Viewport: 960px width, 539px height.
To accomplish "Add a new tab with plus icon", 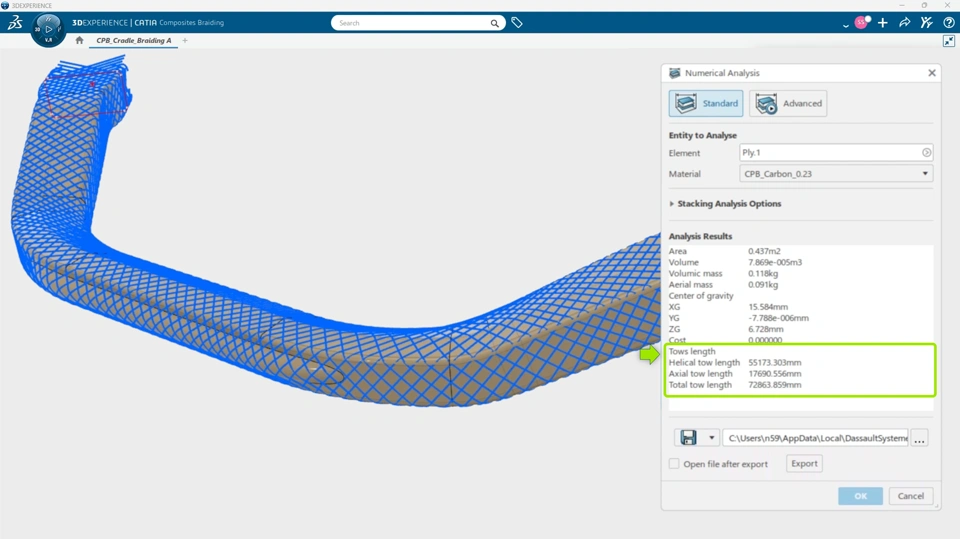I will 185,40.
